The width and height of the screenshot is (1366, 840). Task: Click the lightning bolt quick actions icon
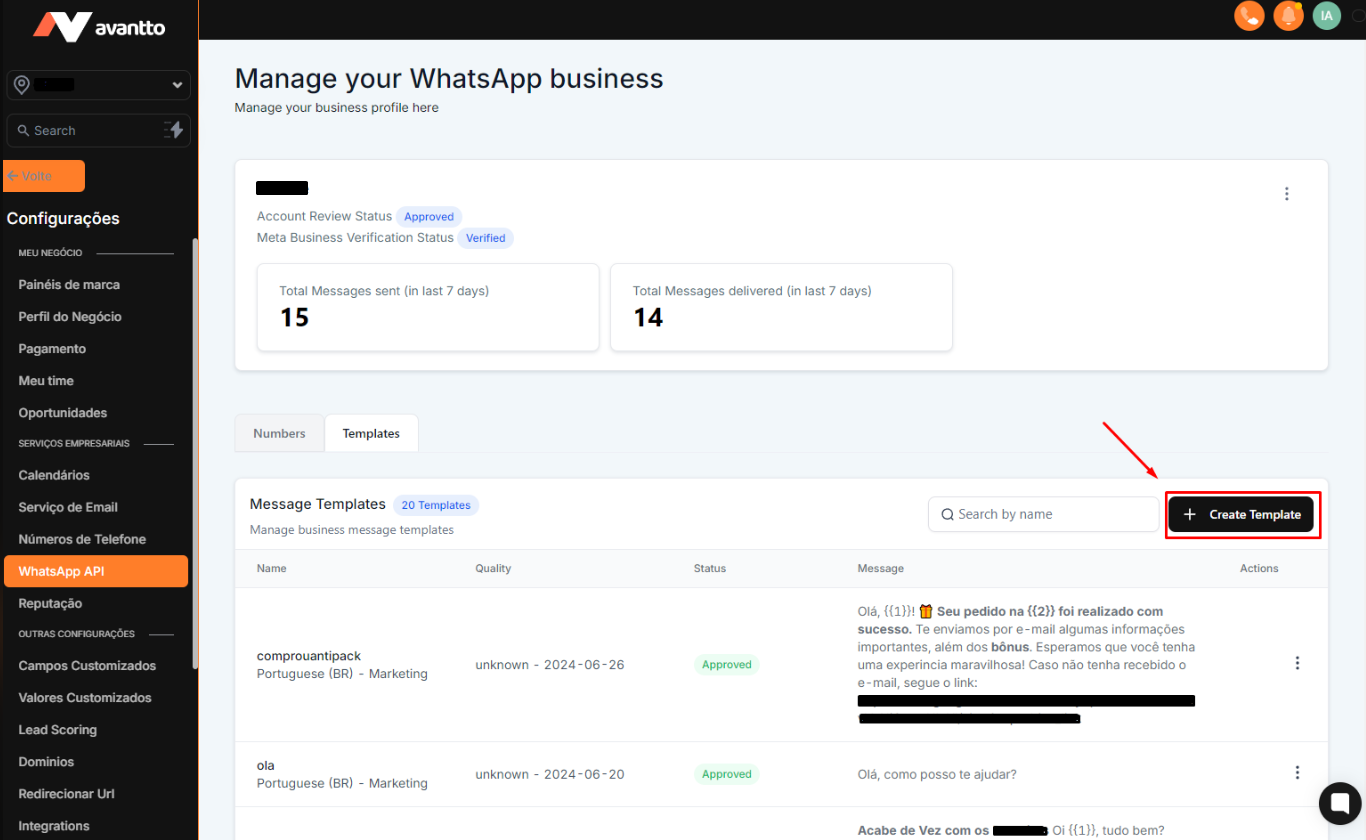pyautogui.click(x=174, y=130)
